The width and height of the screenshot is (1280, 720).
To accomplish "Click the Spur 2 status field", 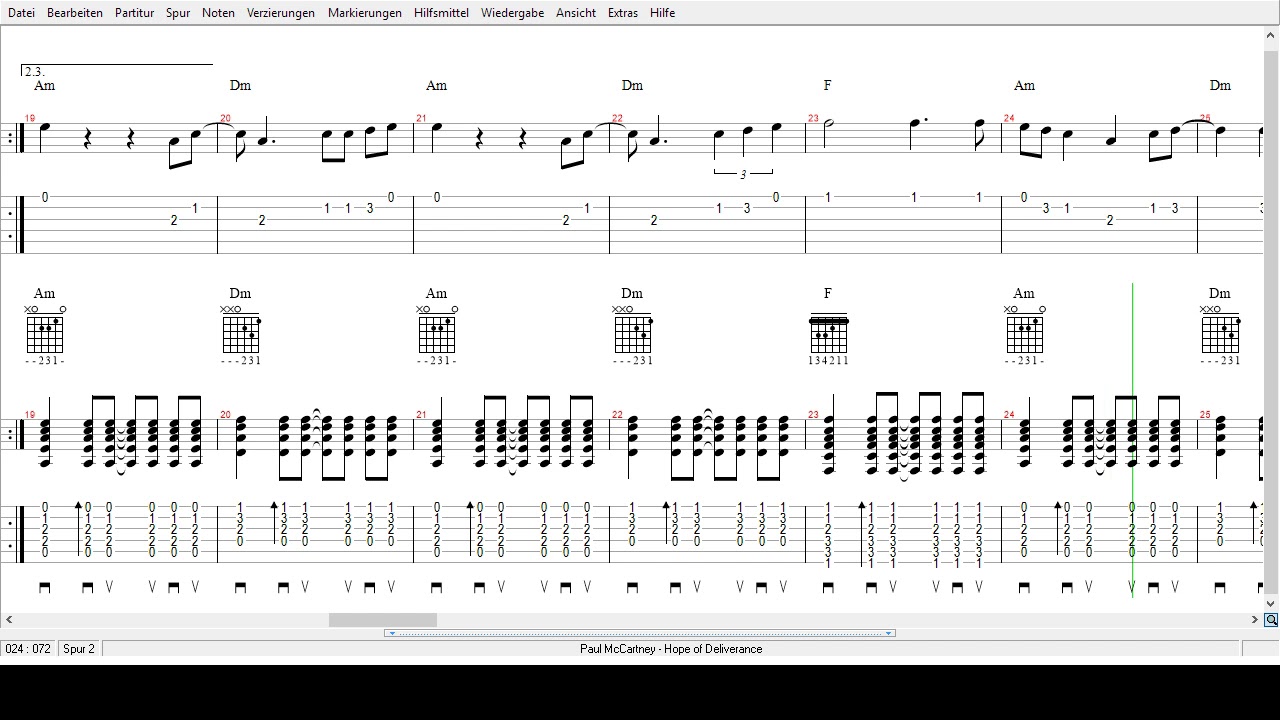I will point(79,649).
